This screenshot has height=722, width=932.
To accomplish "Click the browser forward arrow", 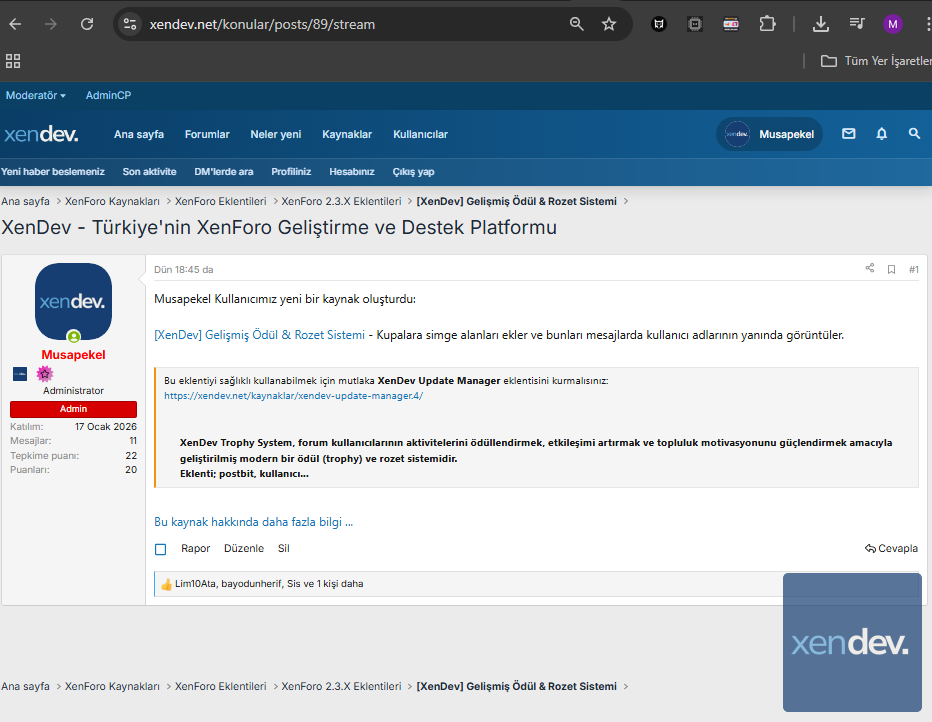I will pyautogui.click(x=51, y=24).
